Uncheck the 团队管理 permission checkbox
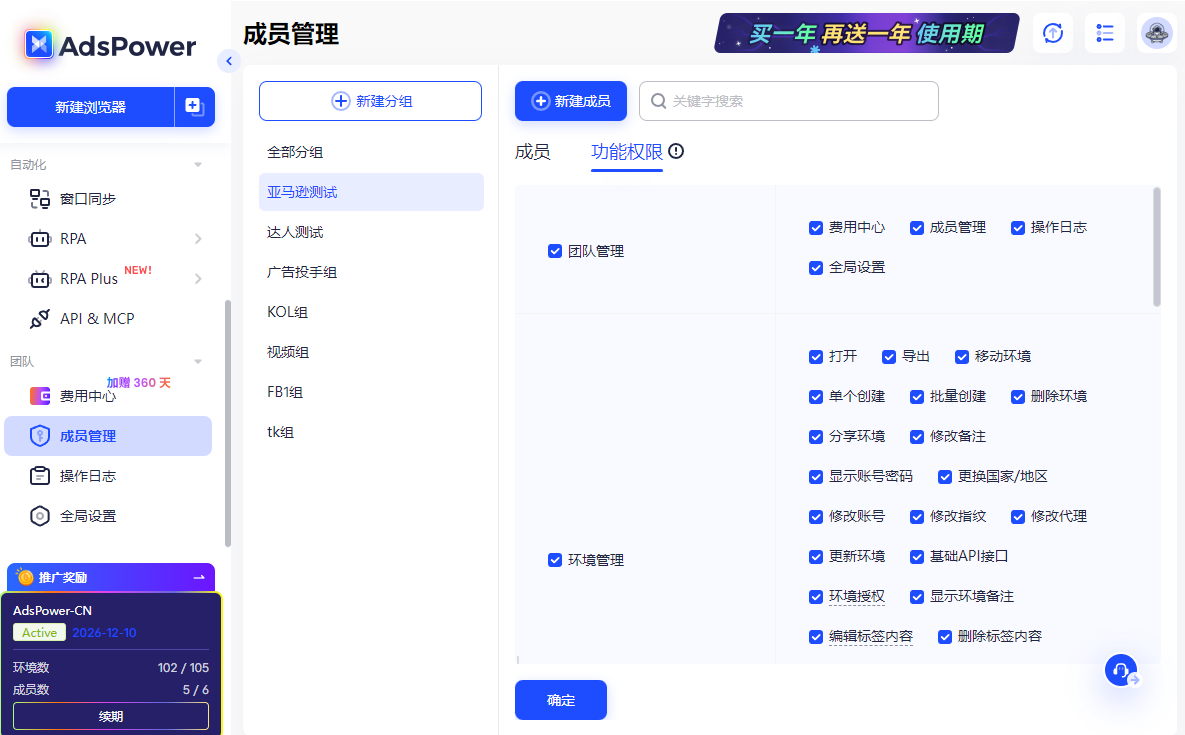Viewport: 1185px width, 735px height. (x=555, y=251)
